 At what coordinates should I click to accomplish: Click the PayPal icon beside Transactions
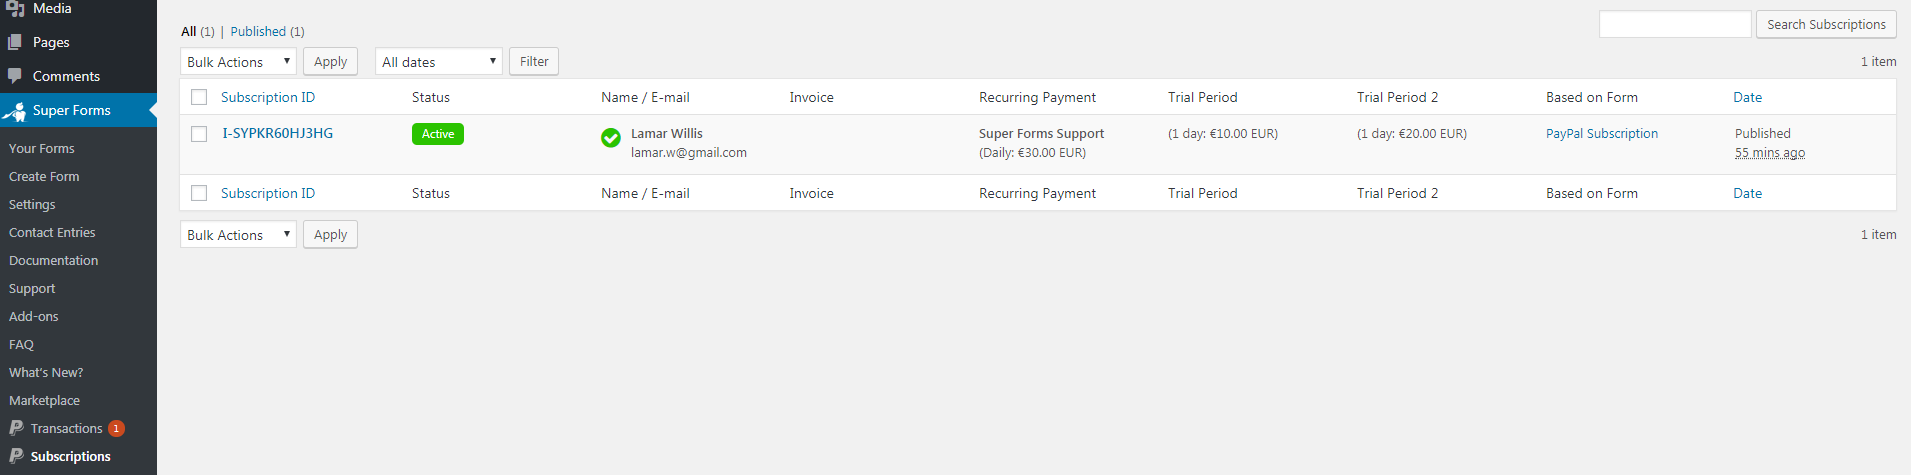click(x=16, y=428)
